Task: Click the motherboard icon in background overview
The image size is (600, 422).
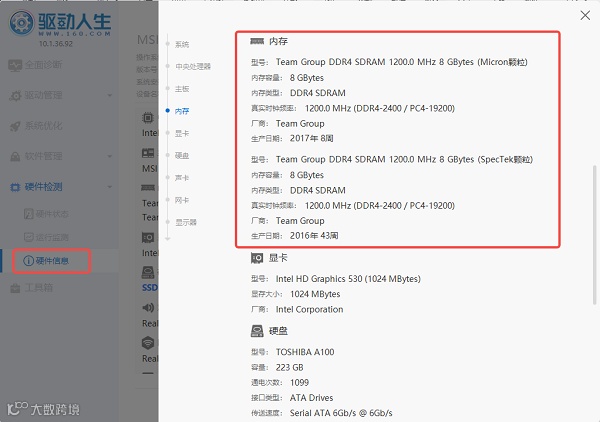Action: pyautogui.click(x=148, y=153)
